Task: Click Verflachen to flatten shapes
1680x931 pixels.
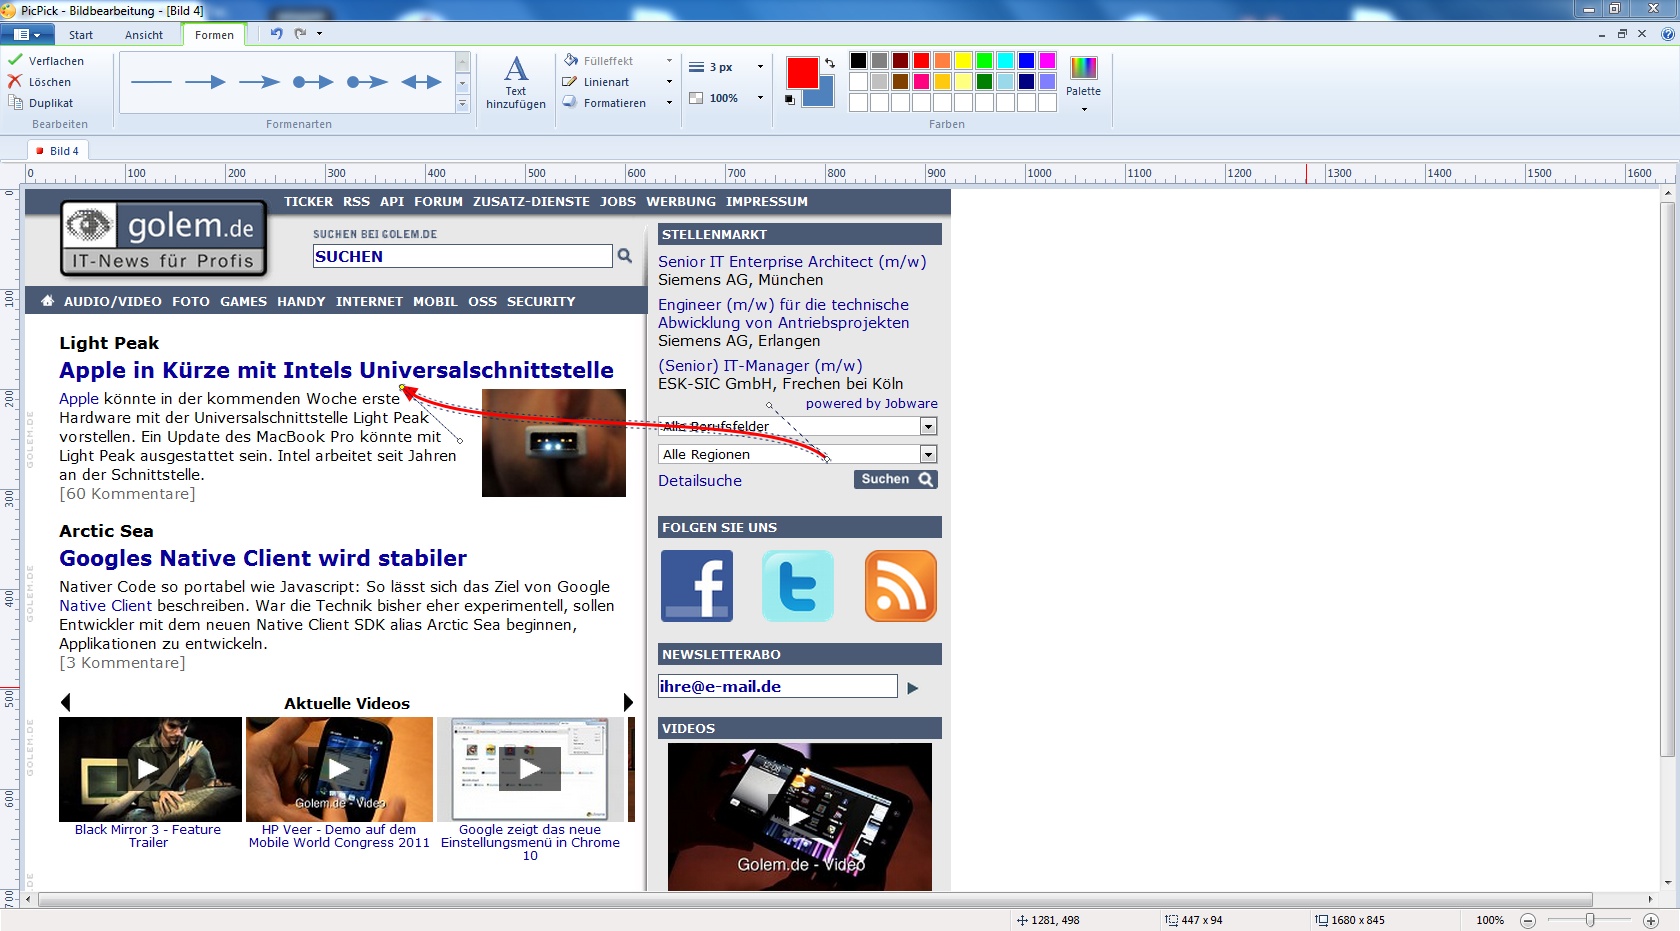Action: 47,61
